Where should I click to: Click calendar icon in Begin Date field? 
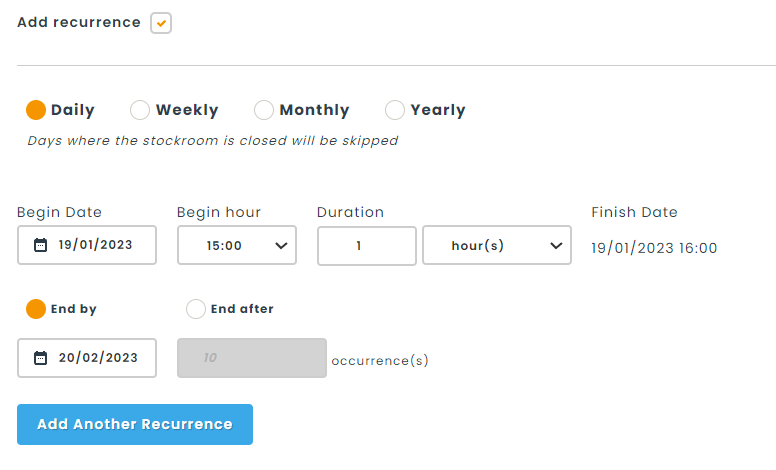(x=40, y=245)
